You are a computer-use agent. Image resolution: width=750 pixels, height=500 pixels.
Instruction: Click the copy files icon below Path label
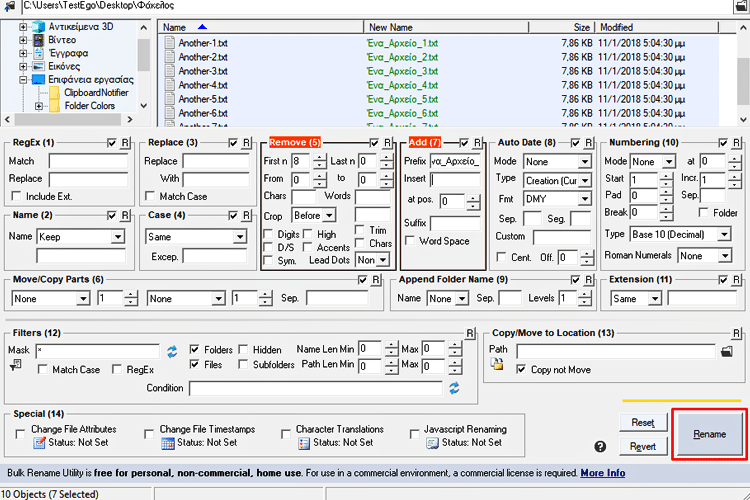click(x=497, y=365)
